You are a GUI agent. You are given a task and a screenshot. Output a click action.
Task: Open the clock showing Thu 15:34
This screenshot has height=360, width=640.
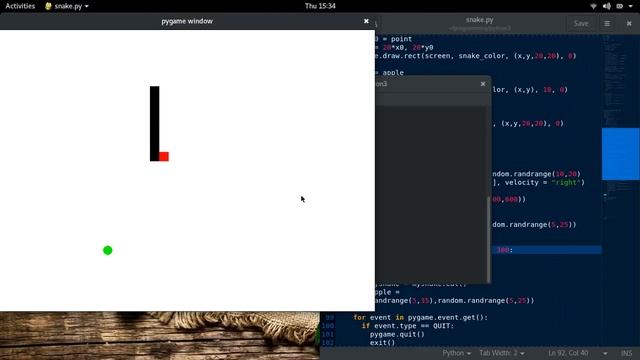[320, 6]
